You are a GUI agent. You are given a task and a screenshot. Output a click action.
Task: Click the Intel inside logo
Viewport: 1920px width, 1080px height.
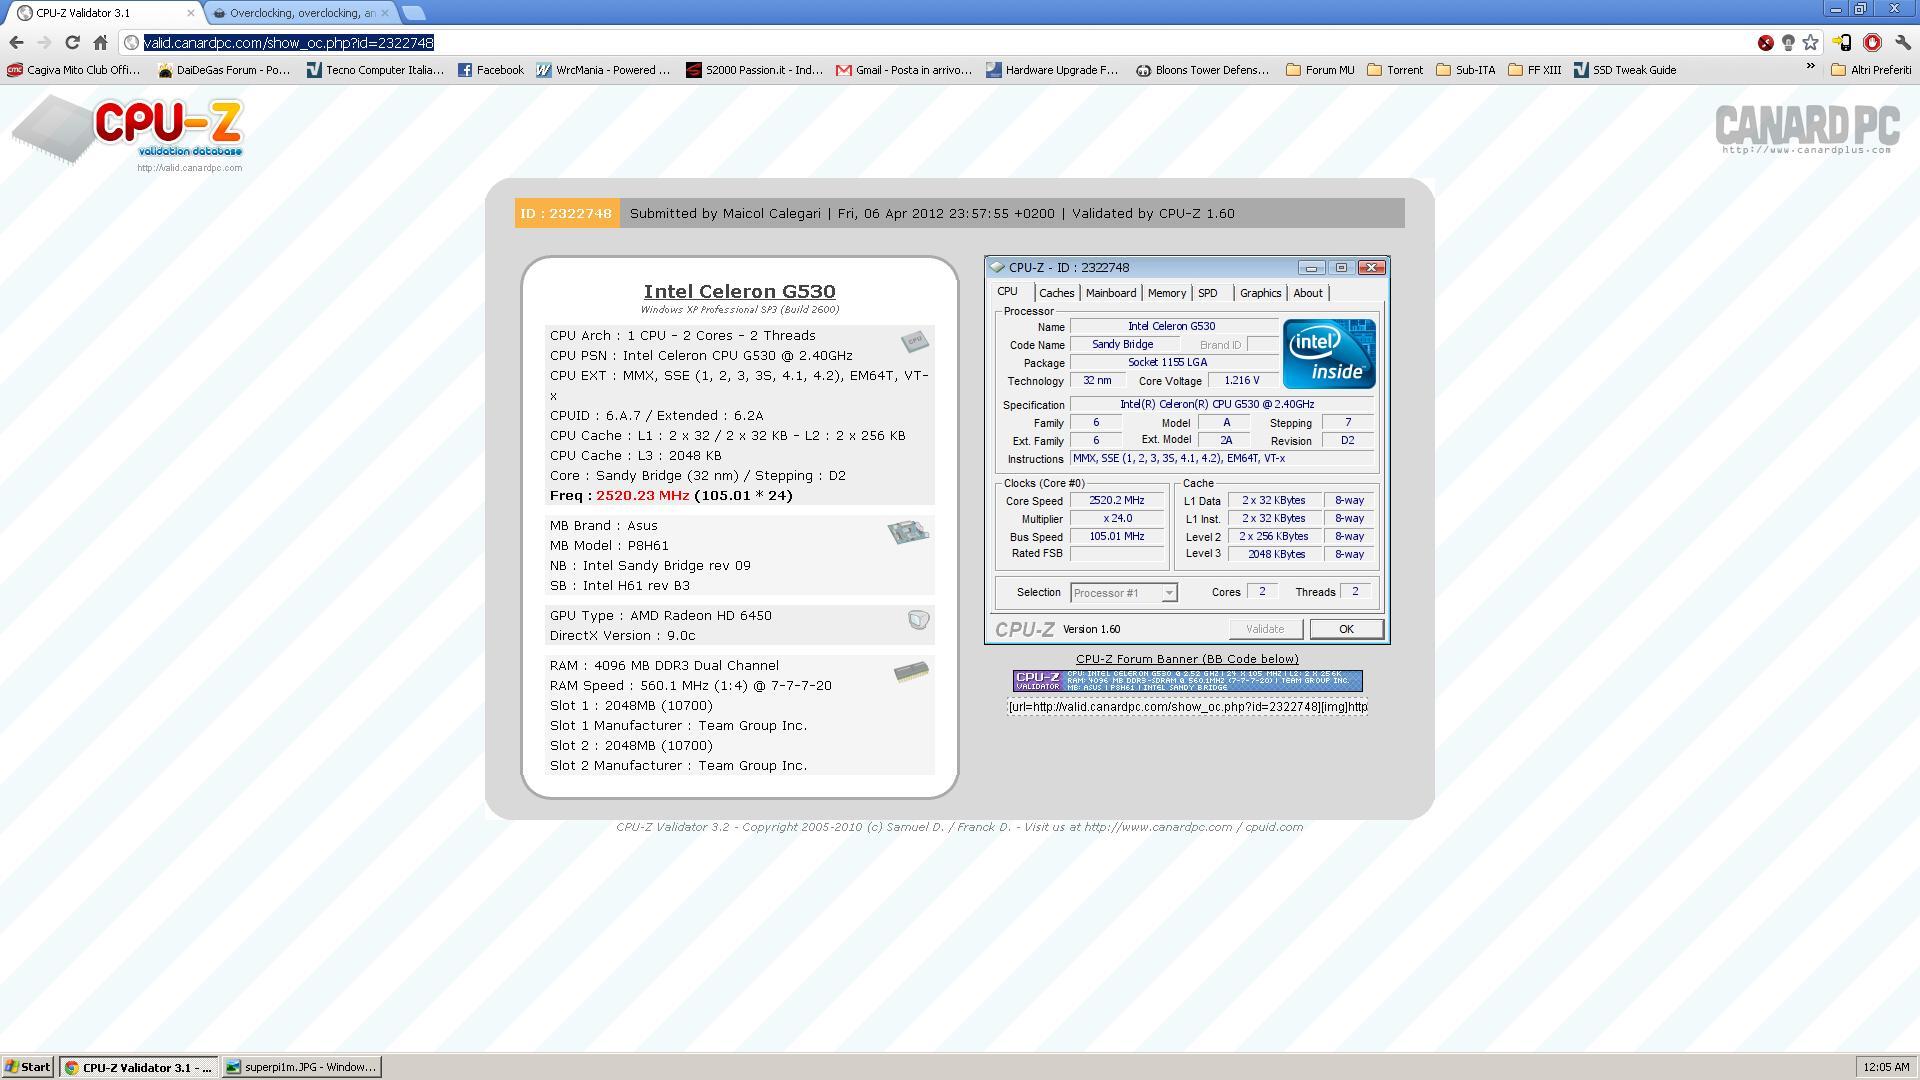click(x=1329, y=354)
